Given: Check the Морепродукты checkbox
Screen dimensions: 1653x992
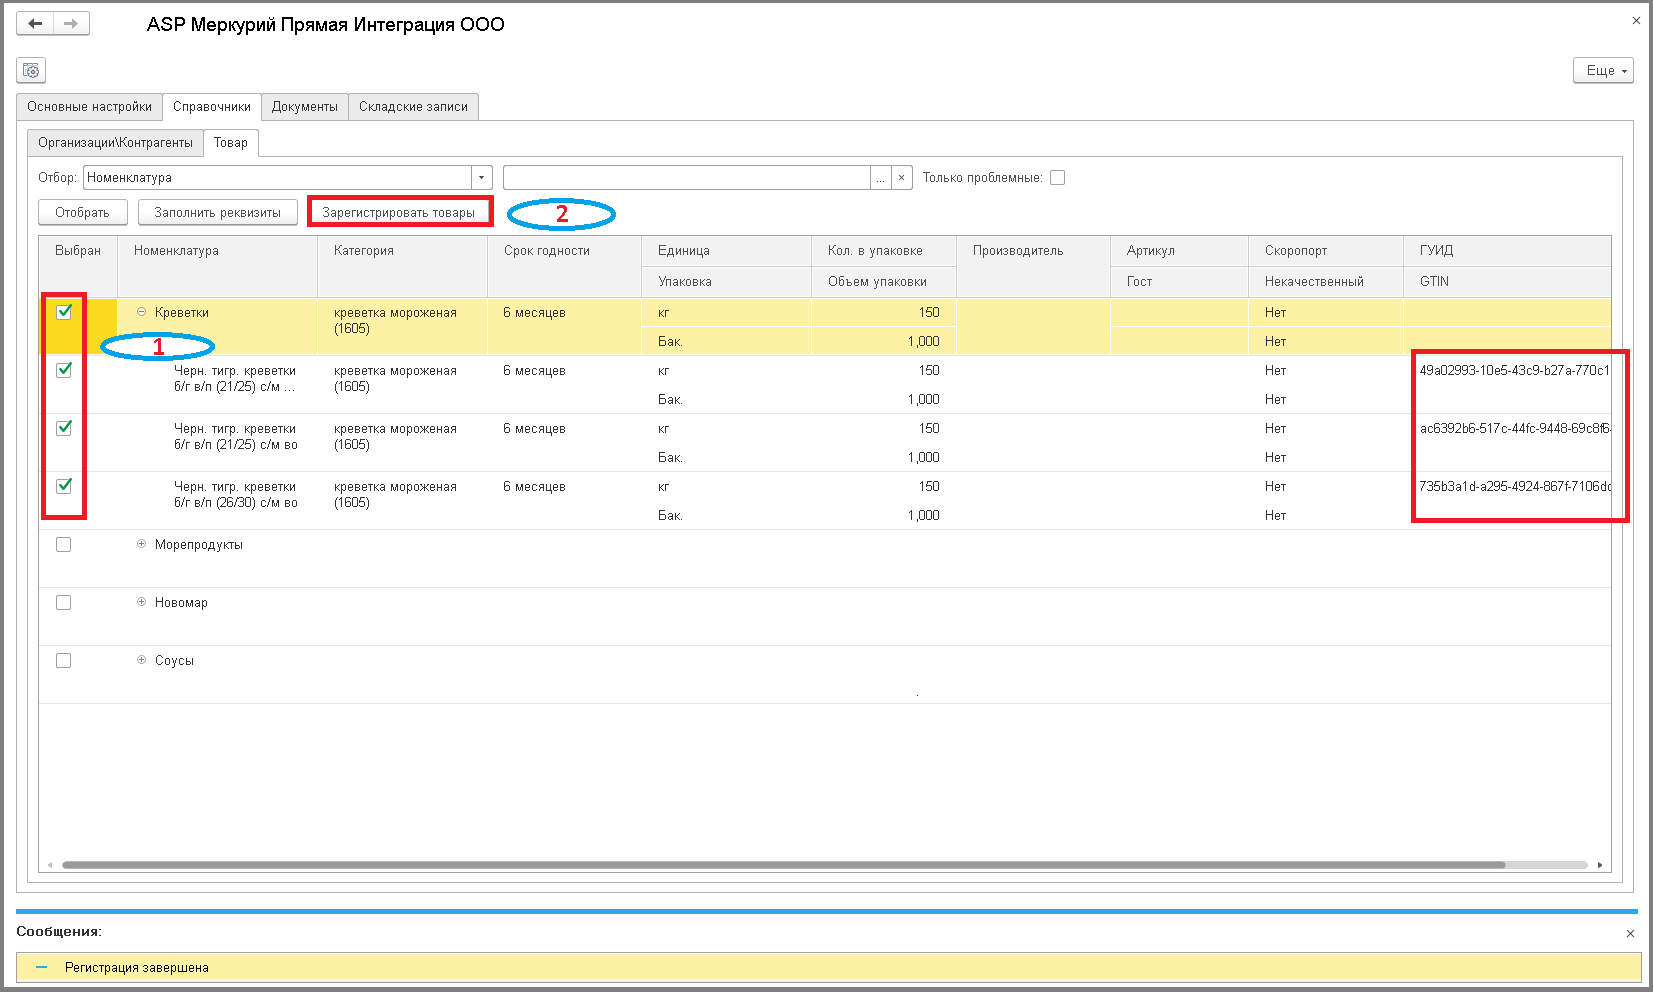Looking at the screenshot, I should click(64, 544).
